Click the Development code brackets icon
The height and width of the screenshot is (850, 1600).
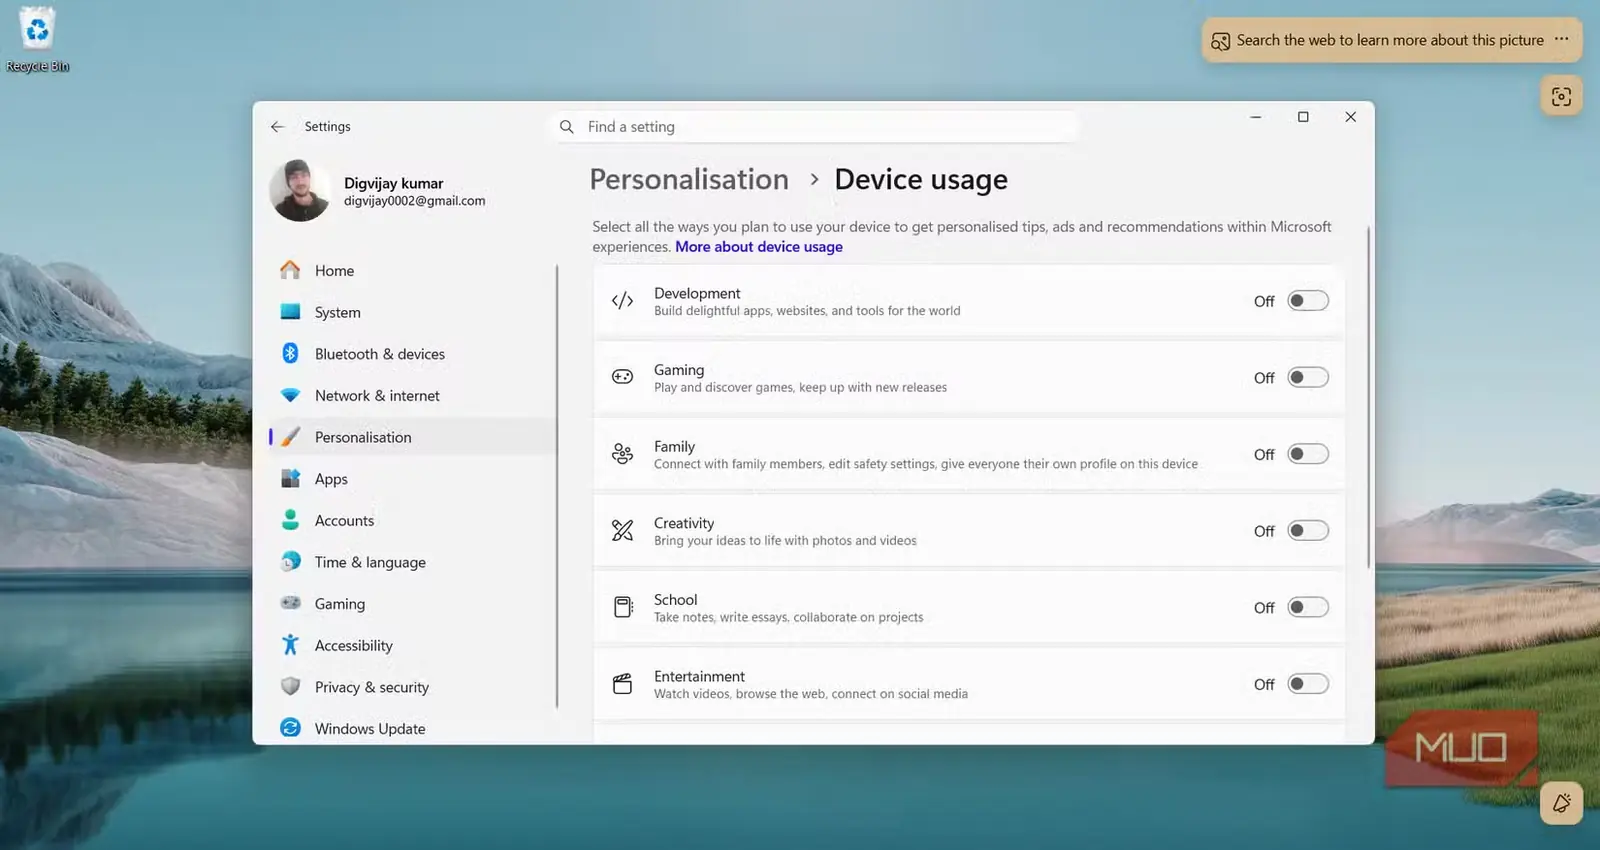coord(622,301)
